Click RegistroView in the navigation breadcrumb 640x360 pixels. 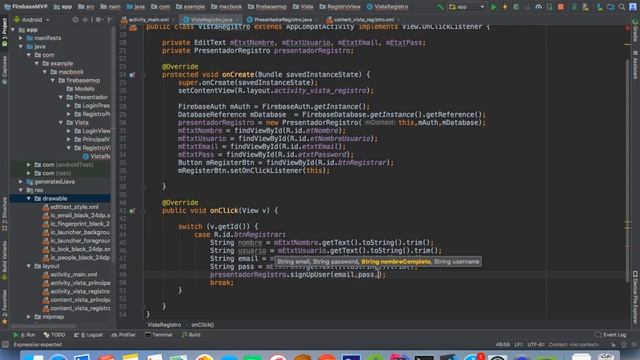tap(340, 7)
